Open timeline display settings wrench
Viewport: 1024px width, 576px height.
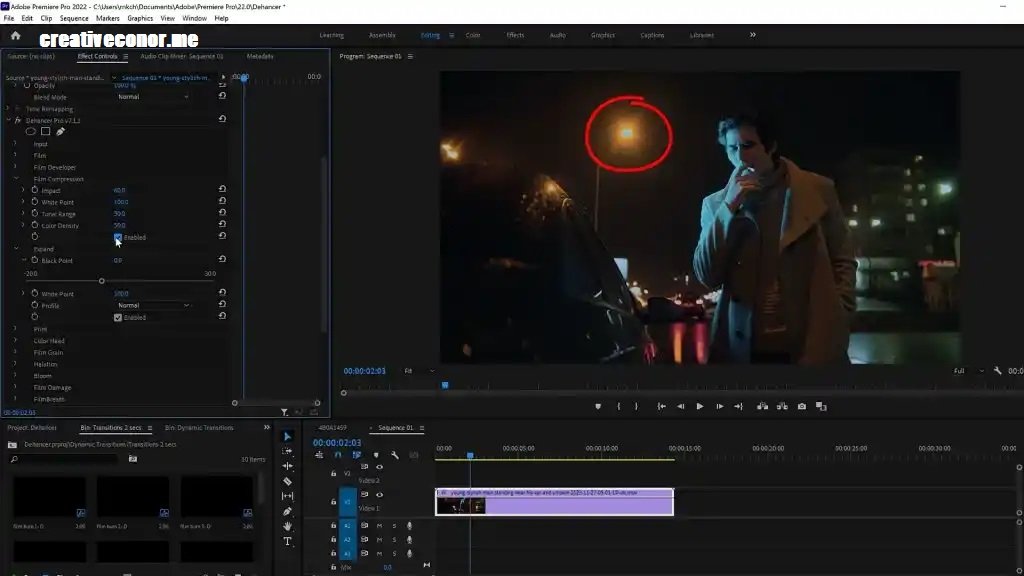[x=394, y=455]
